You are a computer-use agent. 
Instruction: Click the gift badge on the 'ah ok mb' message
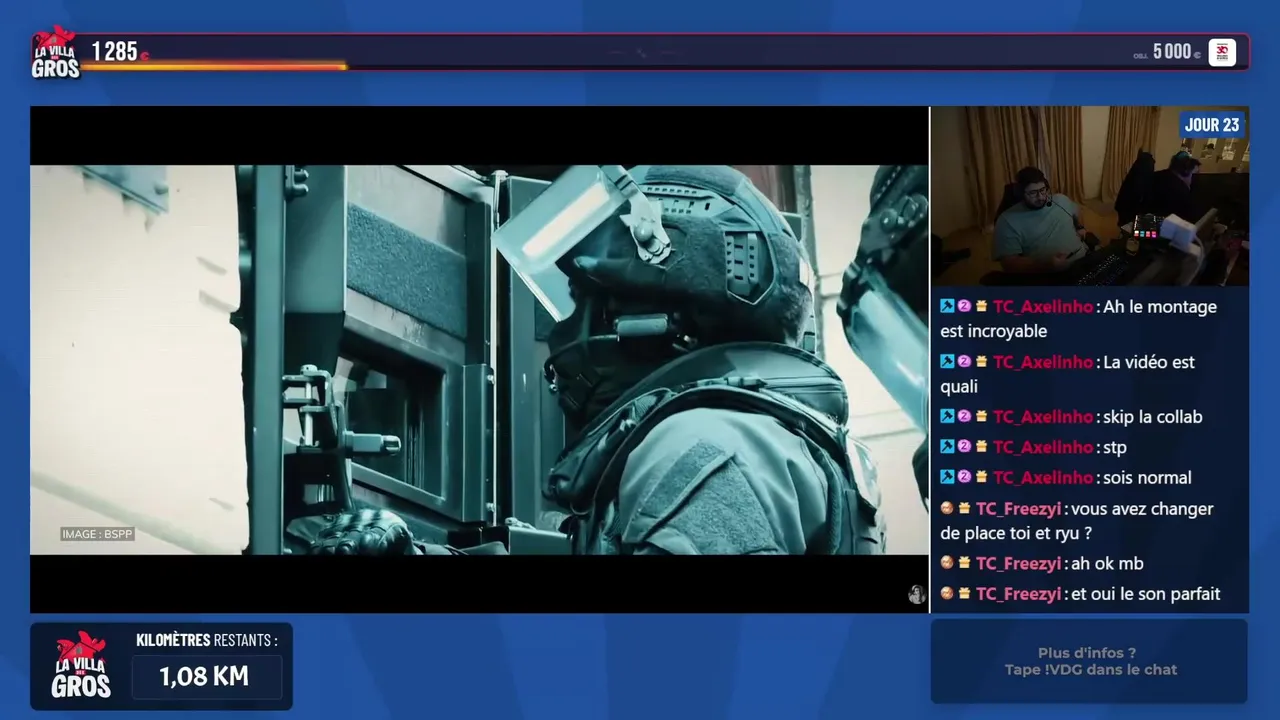point(964,563)
